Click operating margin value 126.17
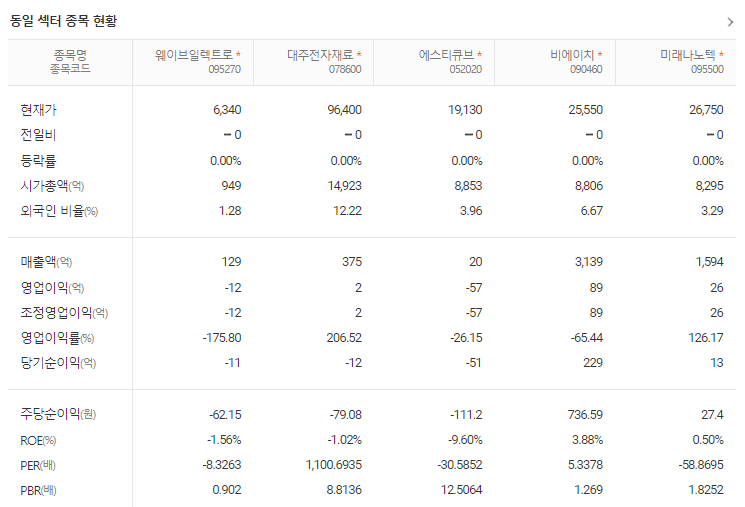 point(706,338)
